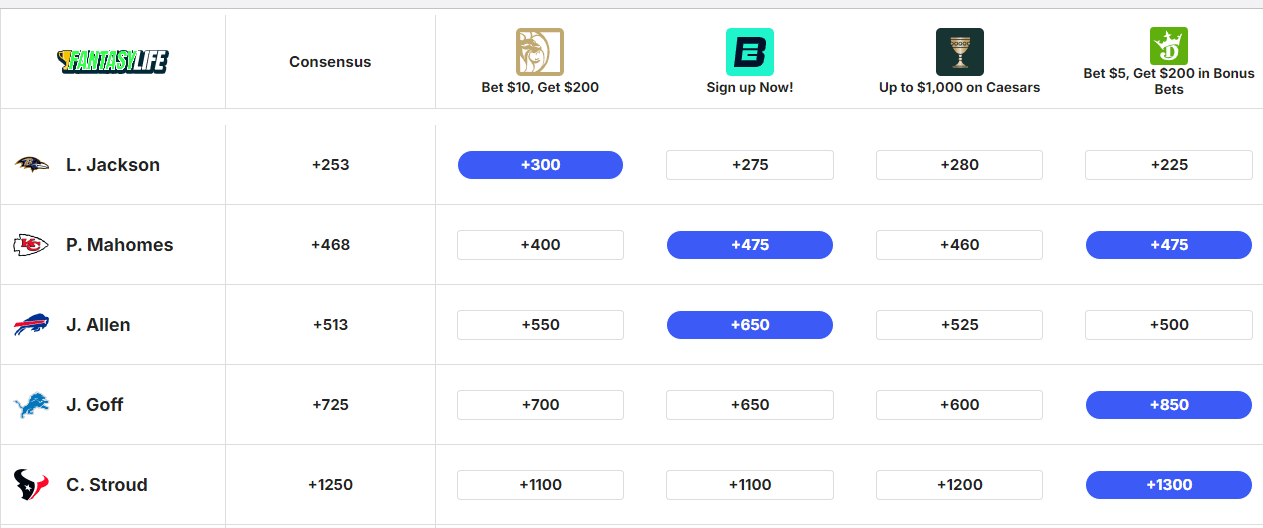Click the Lions logo beside J. Goff
Image resolution: width=1263 pixels, height=528 pixels.
[31, 405]
